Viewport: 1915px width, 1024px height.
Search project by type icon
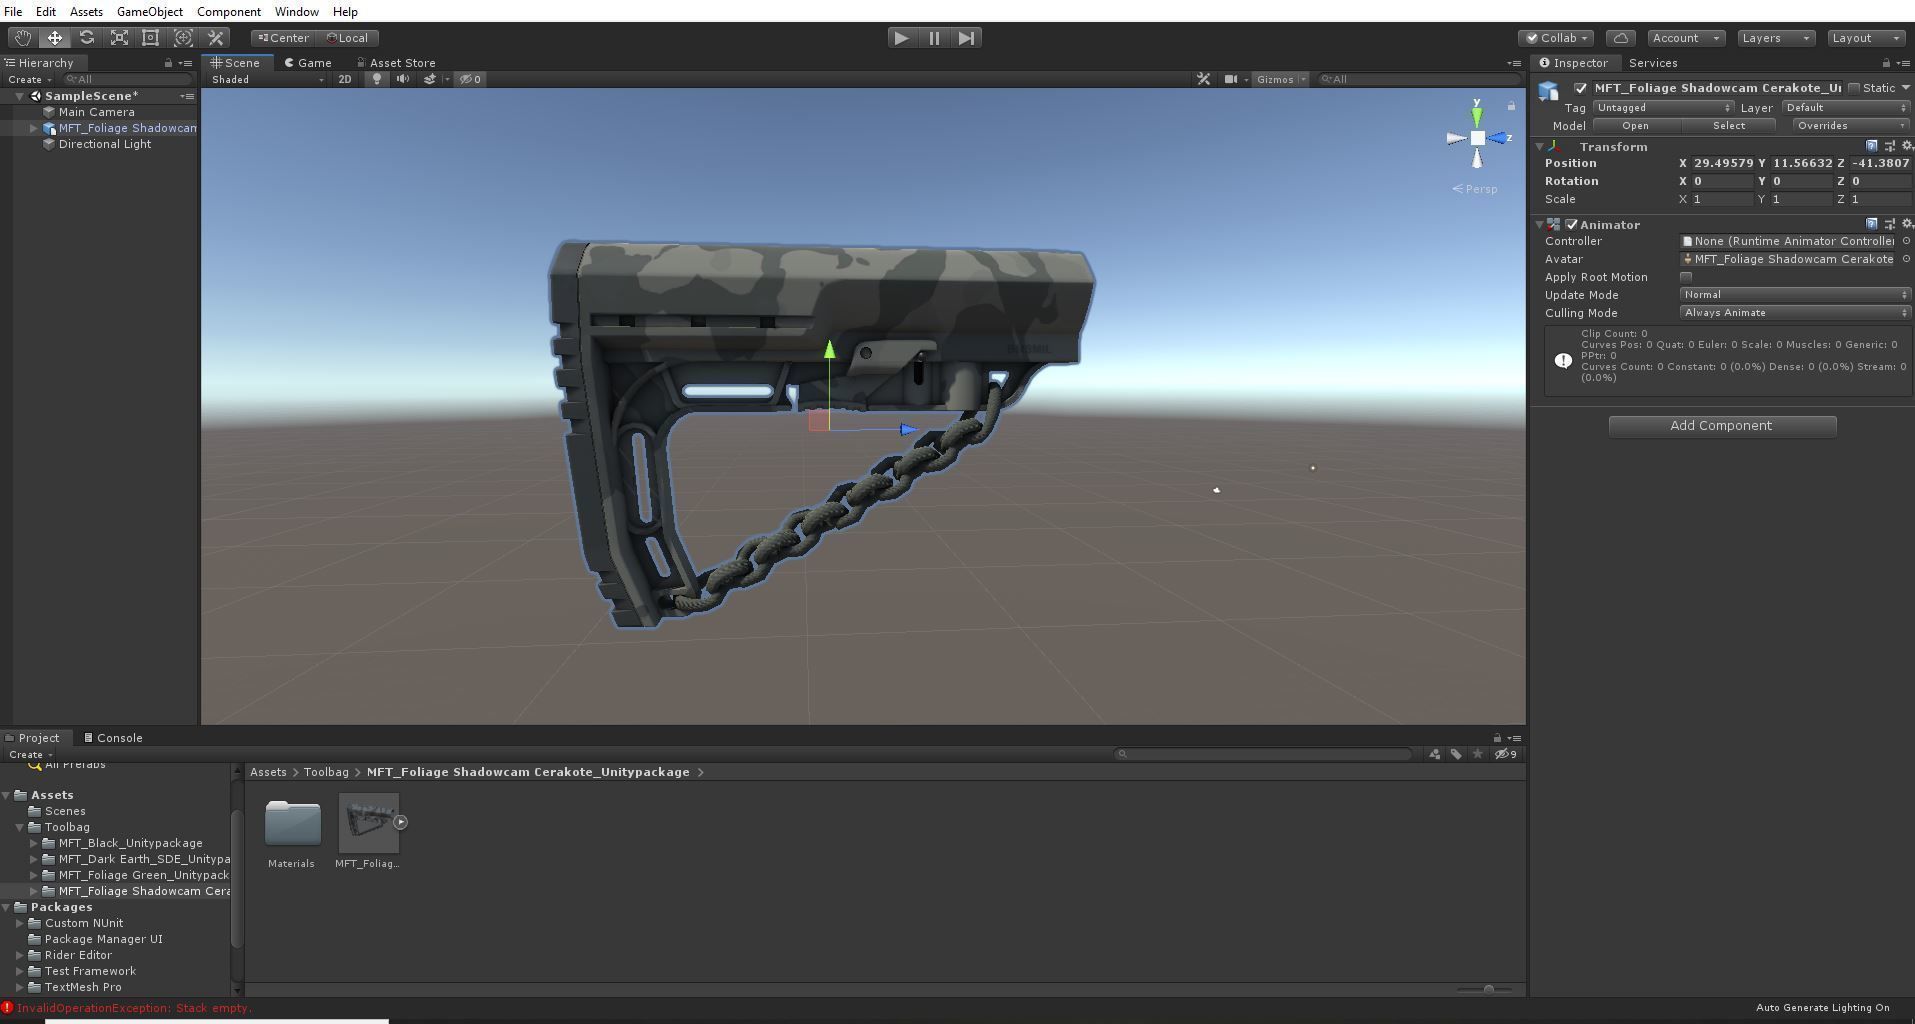pyautogui.click(x=1435, y=754)
